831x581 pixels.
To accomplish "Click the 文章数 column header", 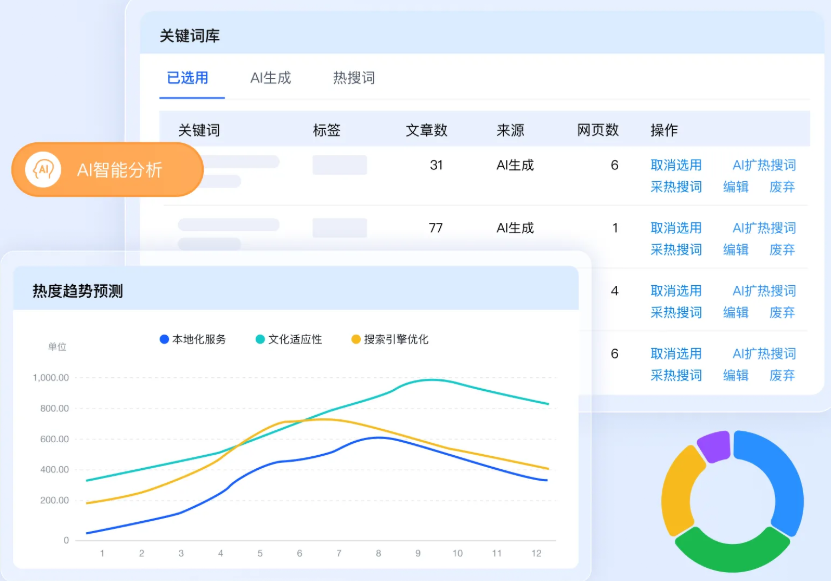I will (426, 130).
